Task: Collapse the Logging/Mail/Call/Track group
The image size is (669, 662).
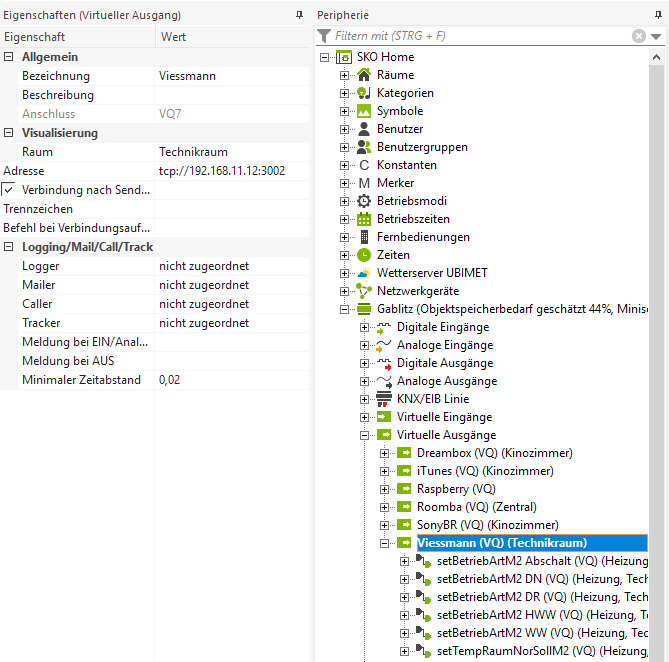Action: click(9, 247)
